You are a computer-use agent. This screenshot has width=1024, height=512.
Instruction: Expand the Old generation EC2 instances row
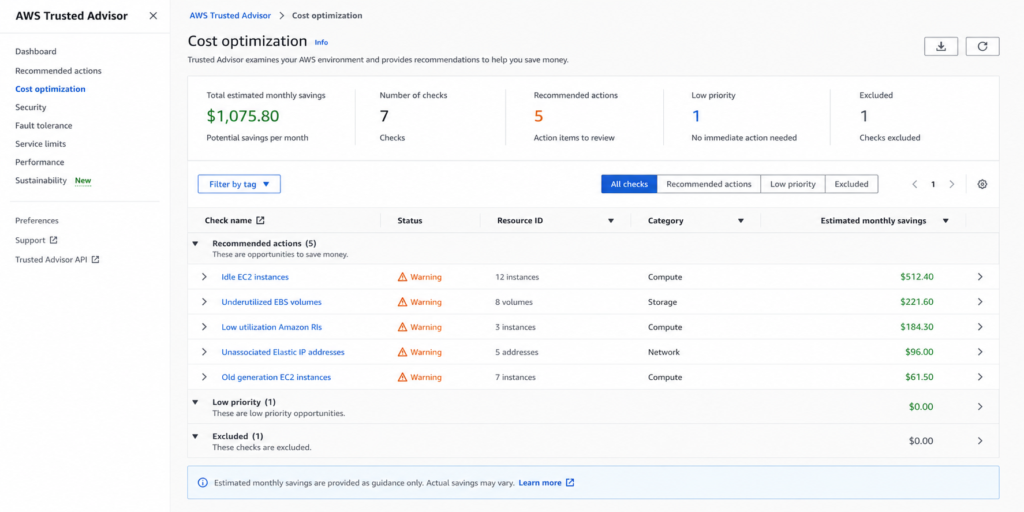pos(204,377)
